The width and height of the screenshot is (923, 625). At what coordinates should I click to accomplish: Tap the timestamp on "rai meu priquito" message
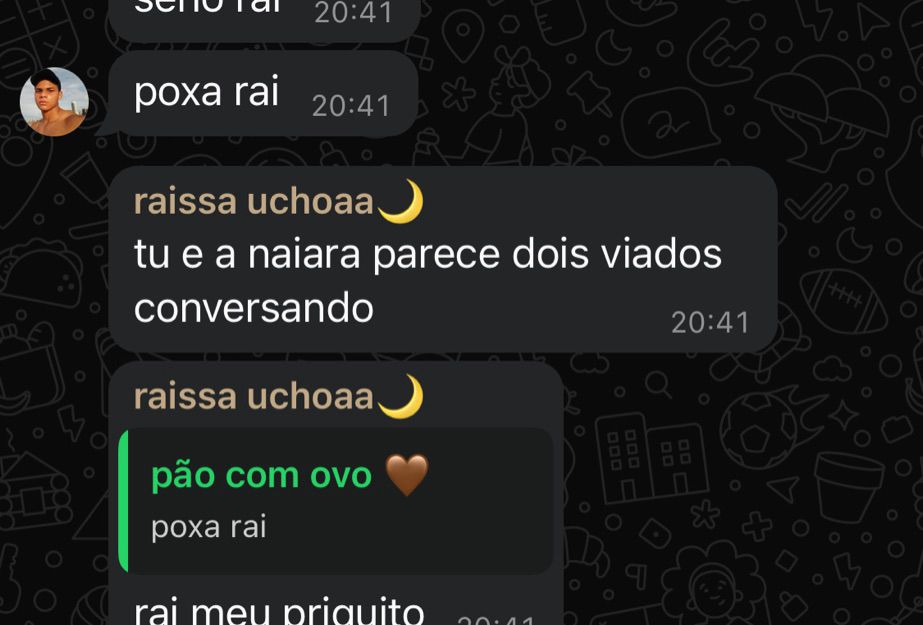tap(496, 620)
